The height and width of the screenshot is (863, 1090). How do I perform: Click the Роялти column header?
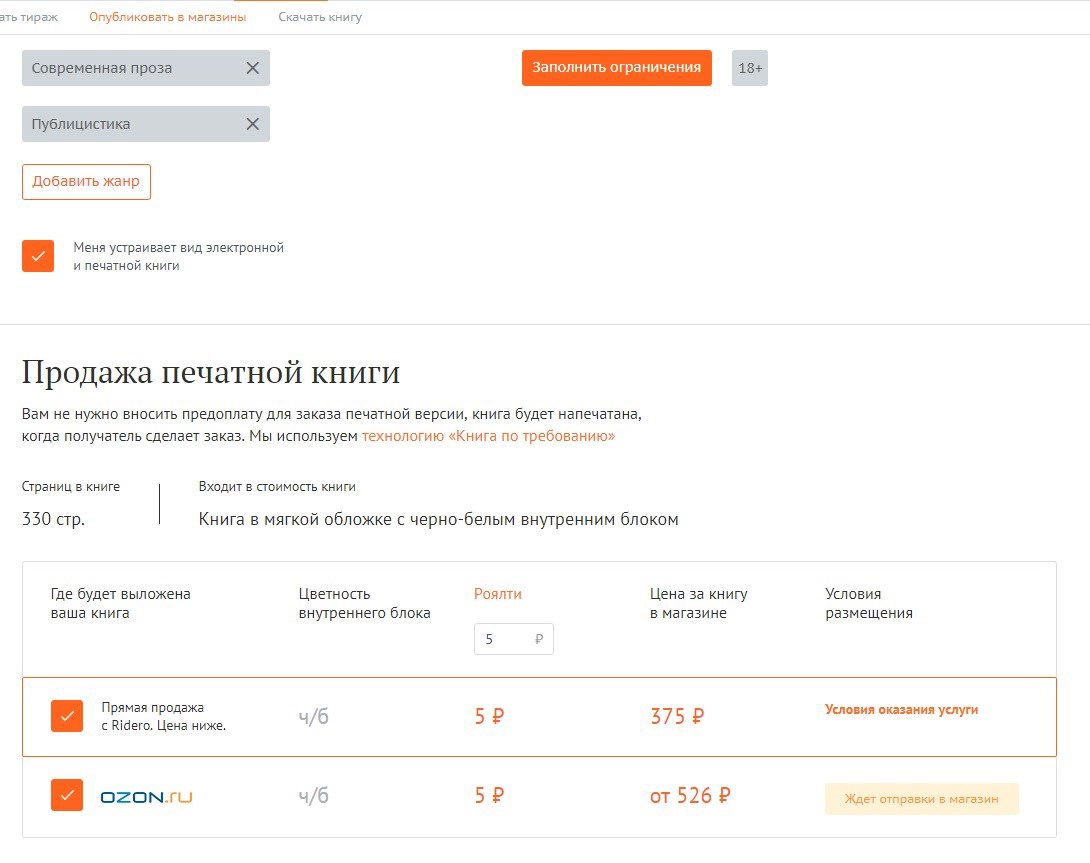coord(497,594)
